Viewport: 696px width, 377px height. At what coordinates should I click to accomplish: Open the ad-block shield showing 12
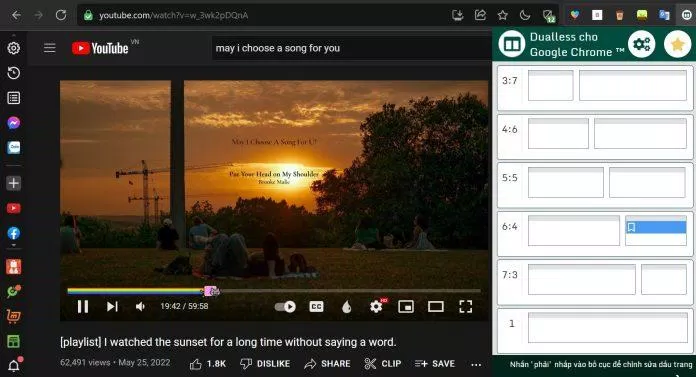point(549,16)
